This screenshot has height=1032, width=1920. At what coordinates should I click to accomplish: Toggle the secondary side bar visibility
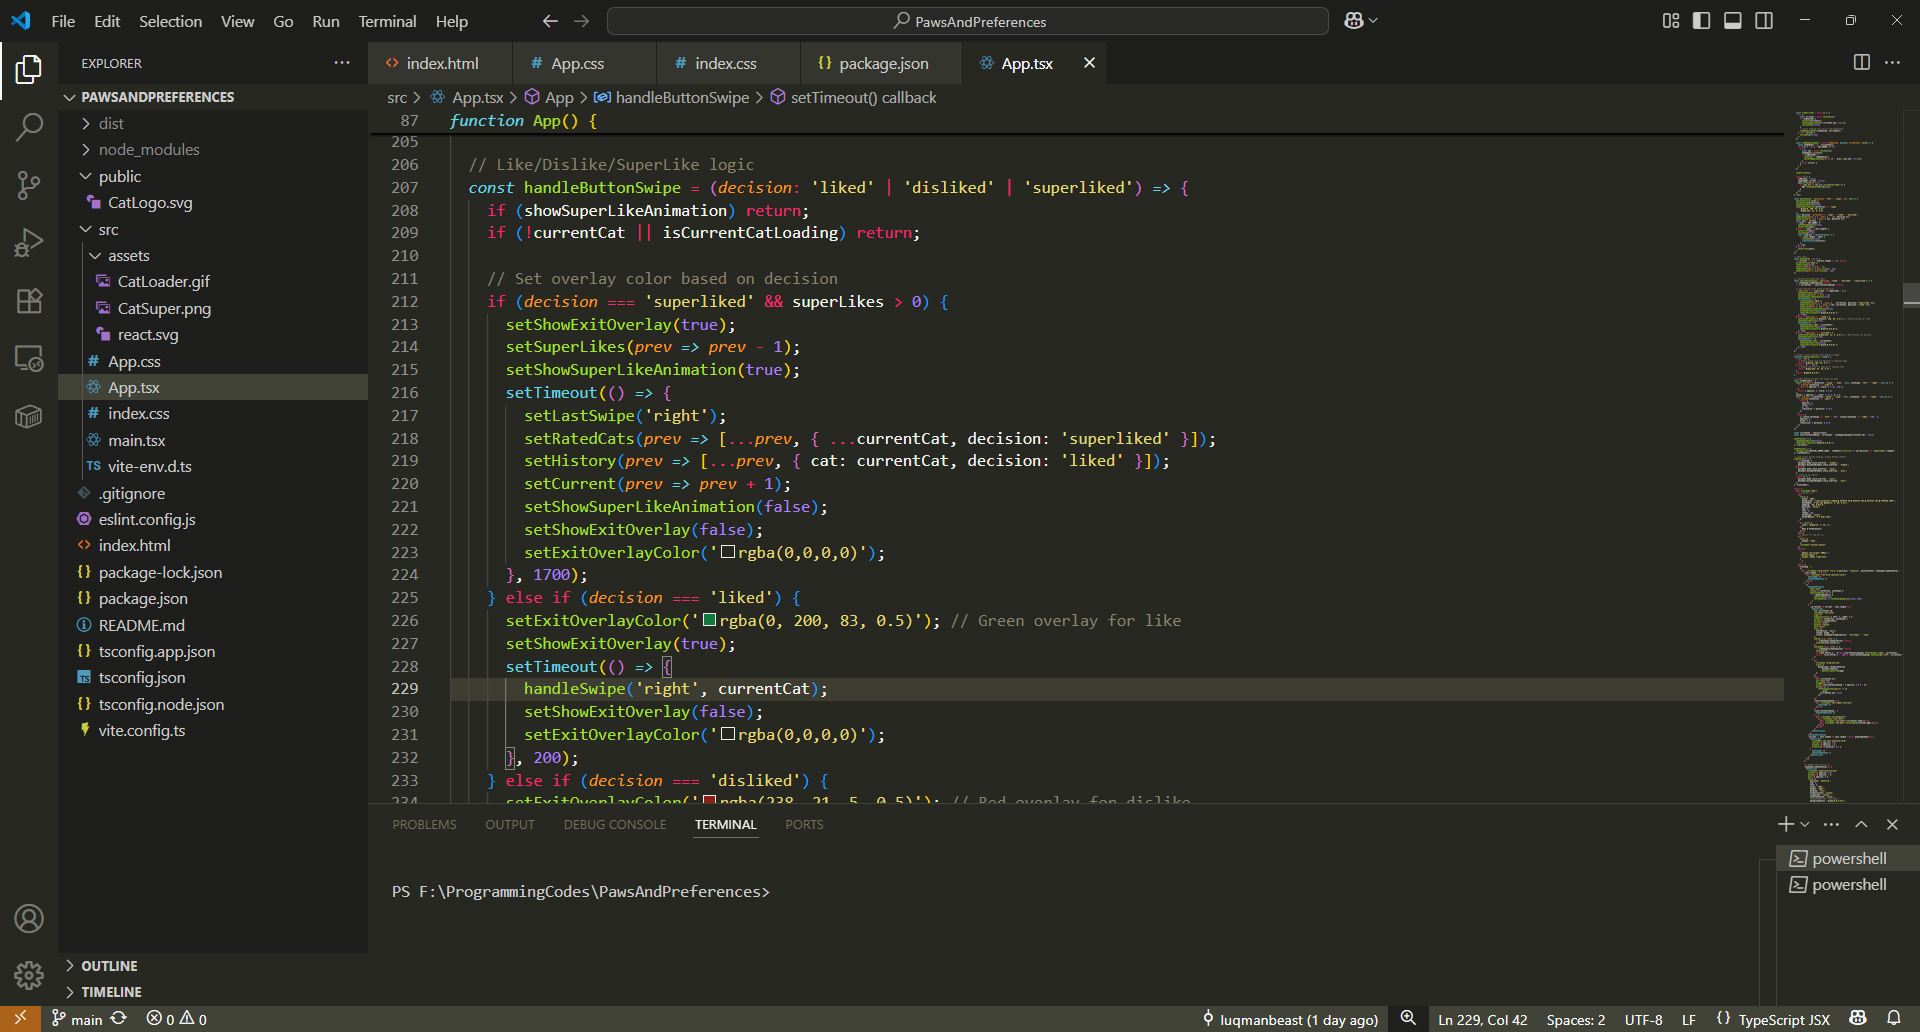1764,21
